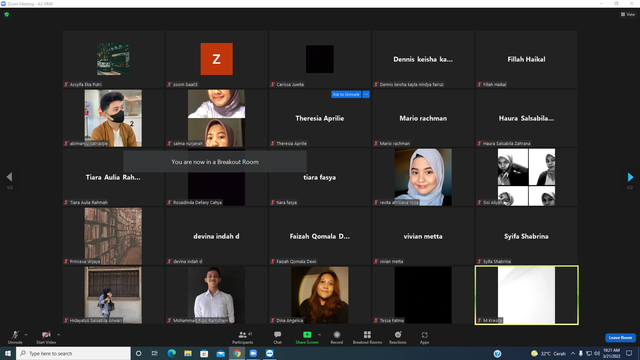The width and height of the screenshot is (640, 360).
Task: Click the Leave Room button
Action: [620, 338]
